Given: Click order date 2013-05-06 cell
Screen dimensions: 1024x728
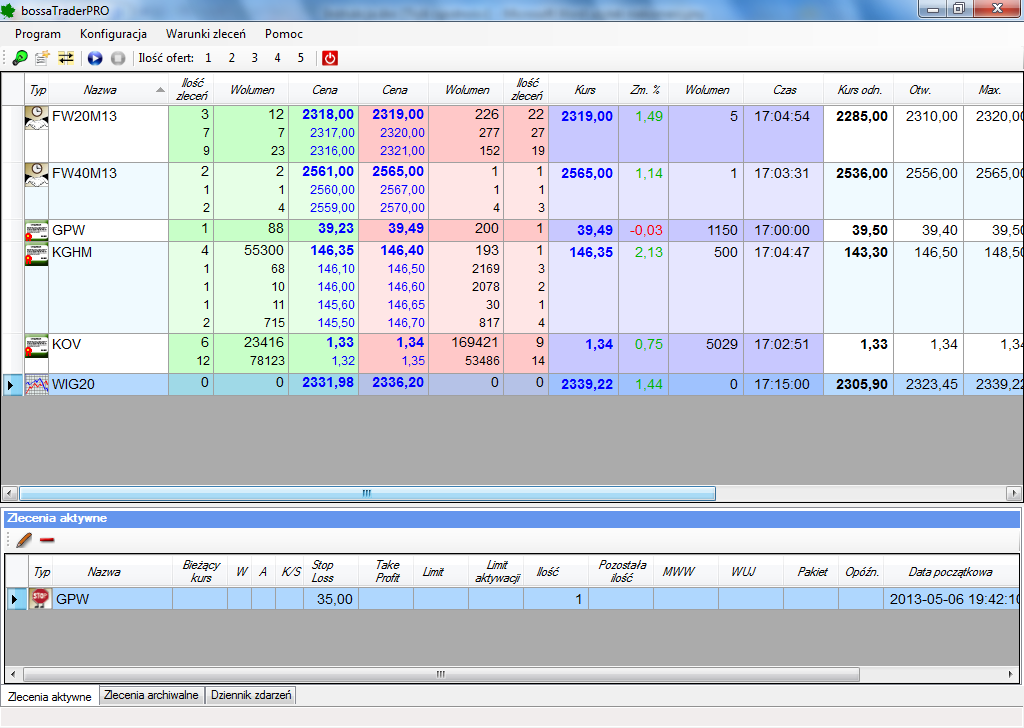Looking at the screenshot, I should pyautogui.click(x=952, y=599).
